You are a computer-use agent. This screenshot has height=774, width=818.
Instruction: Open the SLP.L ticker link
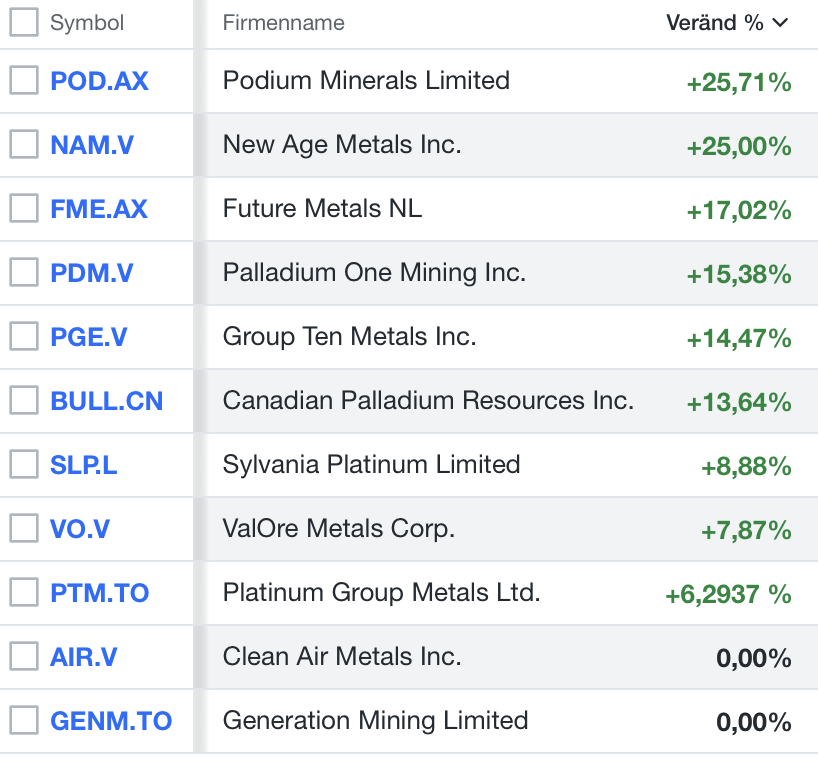tap(84, 465)
